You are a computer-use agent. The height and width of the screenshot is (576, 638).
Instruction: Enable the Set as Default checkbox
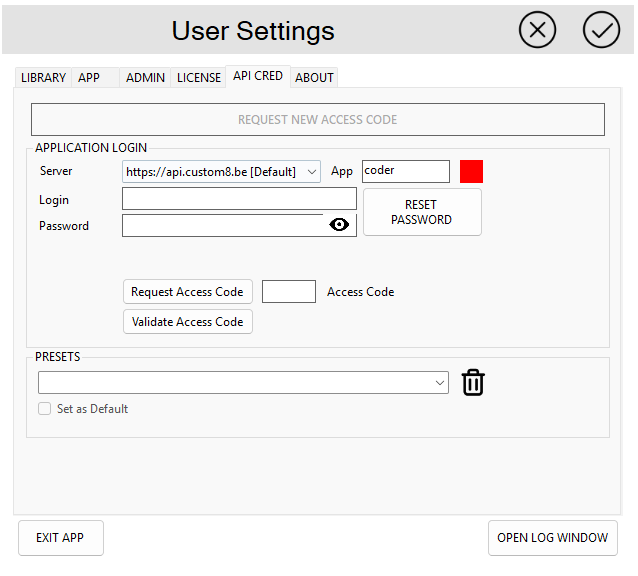pyautogui.click(x=44, y=408)
